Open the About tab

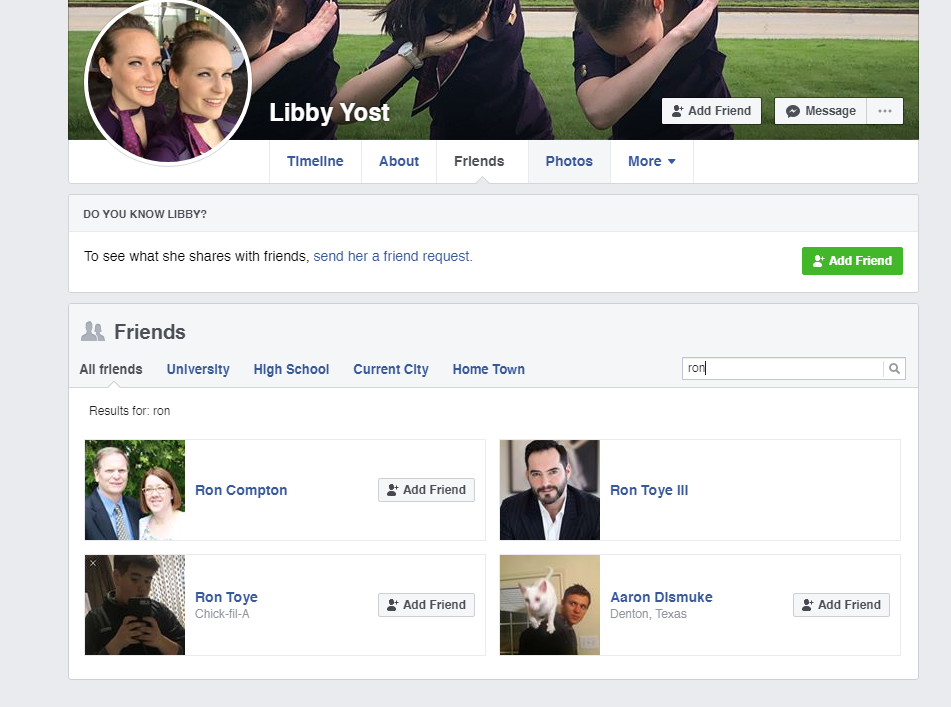(399, 161)
